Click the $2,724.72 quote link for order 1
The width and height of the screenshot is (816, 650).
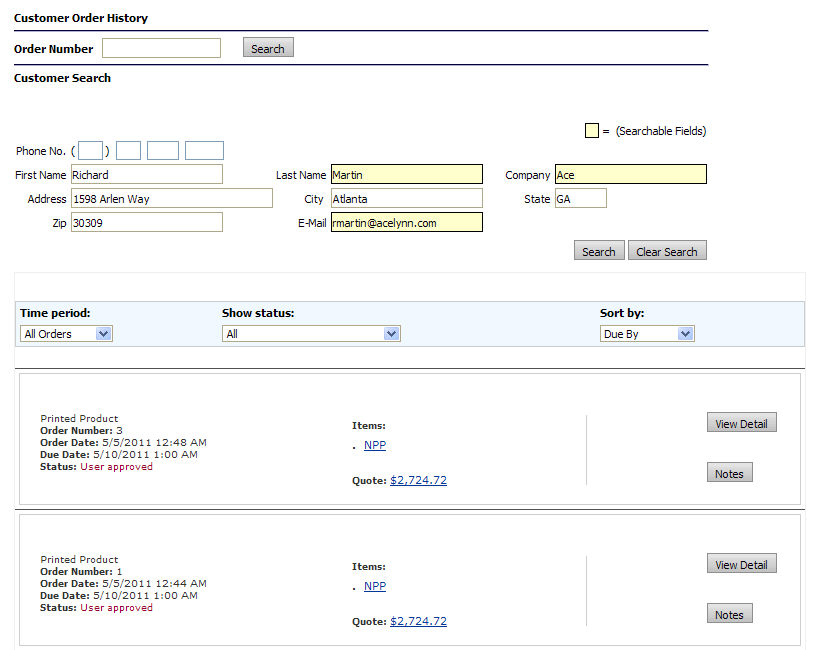point(418,621)
